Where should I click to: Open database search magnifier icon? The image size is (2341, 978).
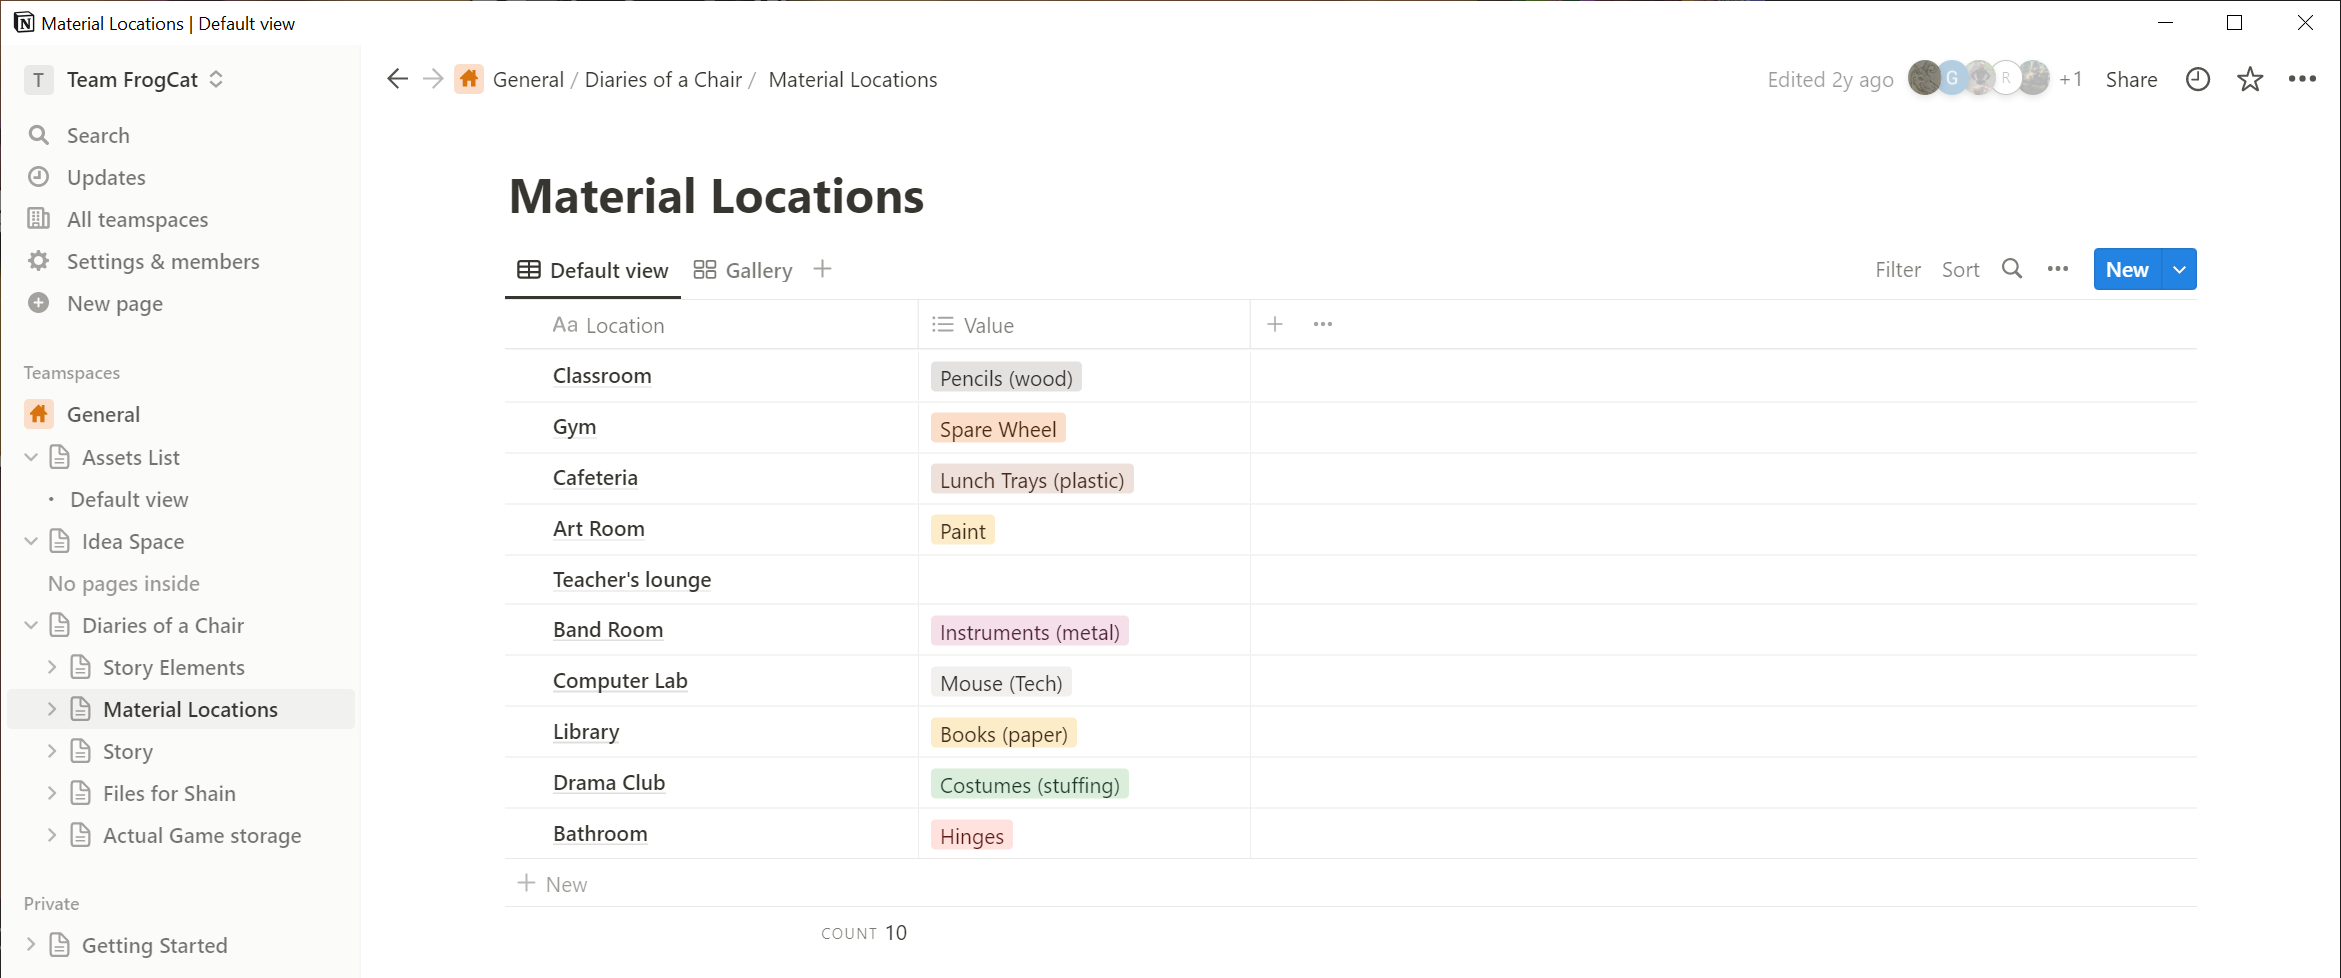2011,269
